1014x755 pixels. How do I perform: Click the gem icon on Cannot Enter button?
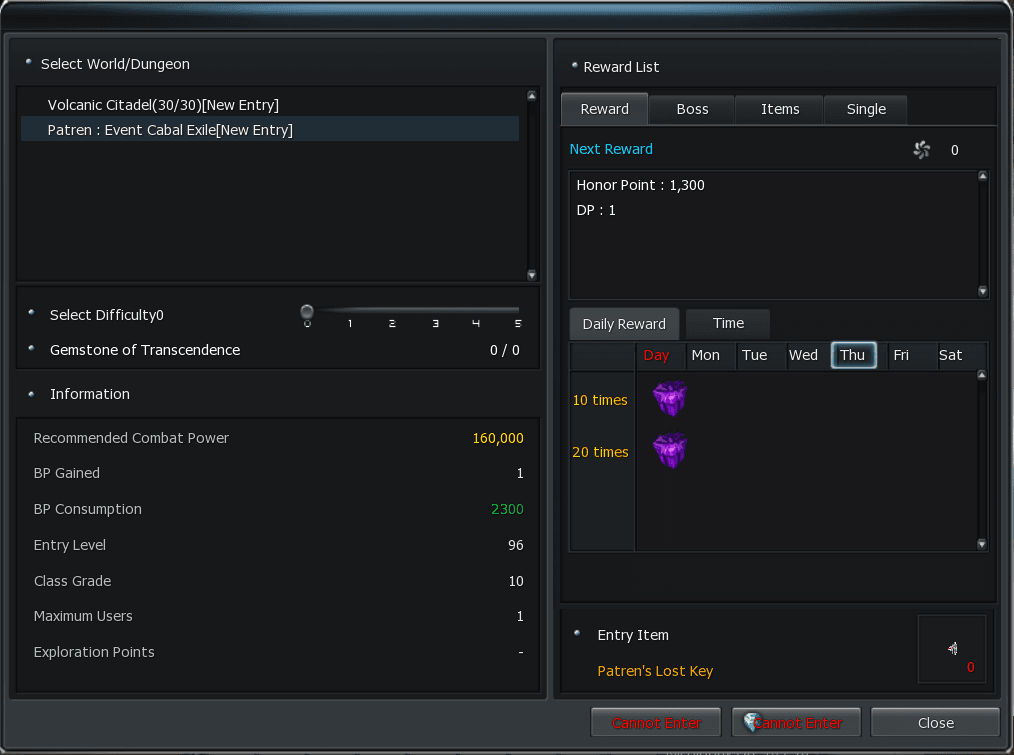coord(751,722)
